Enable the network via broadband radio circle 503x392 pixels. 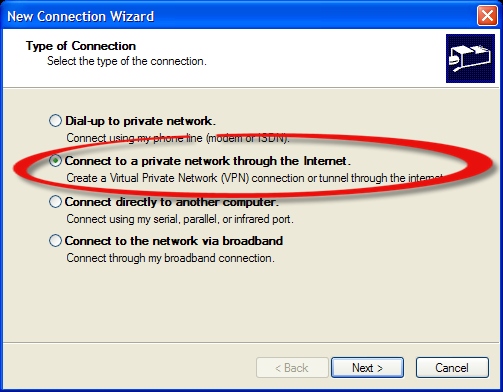click(55, 241)
